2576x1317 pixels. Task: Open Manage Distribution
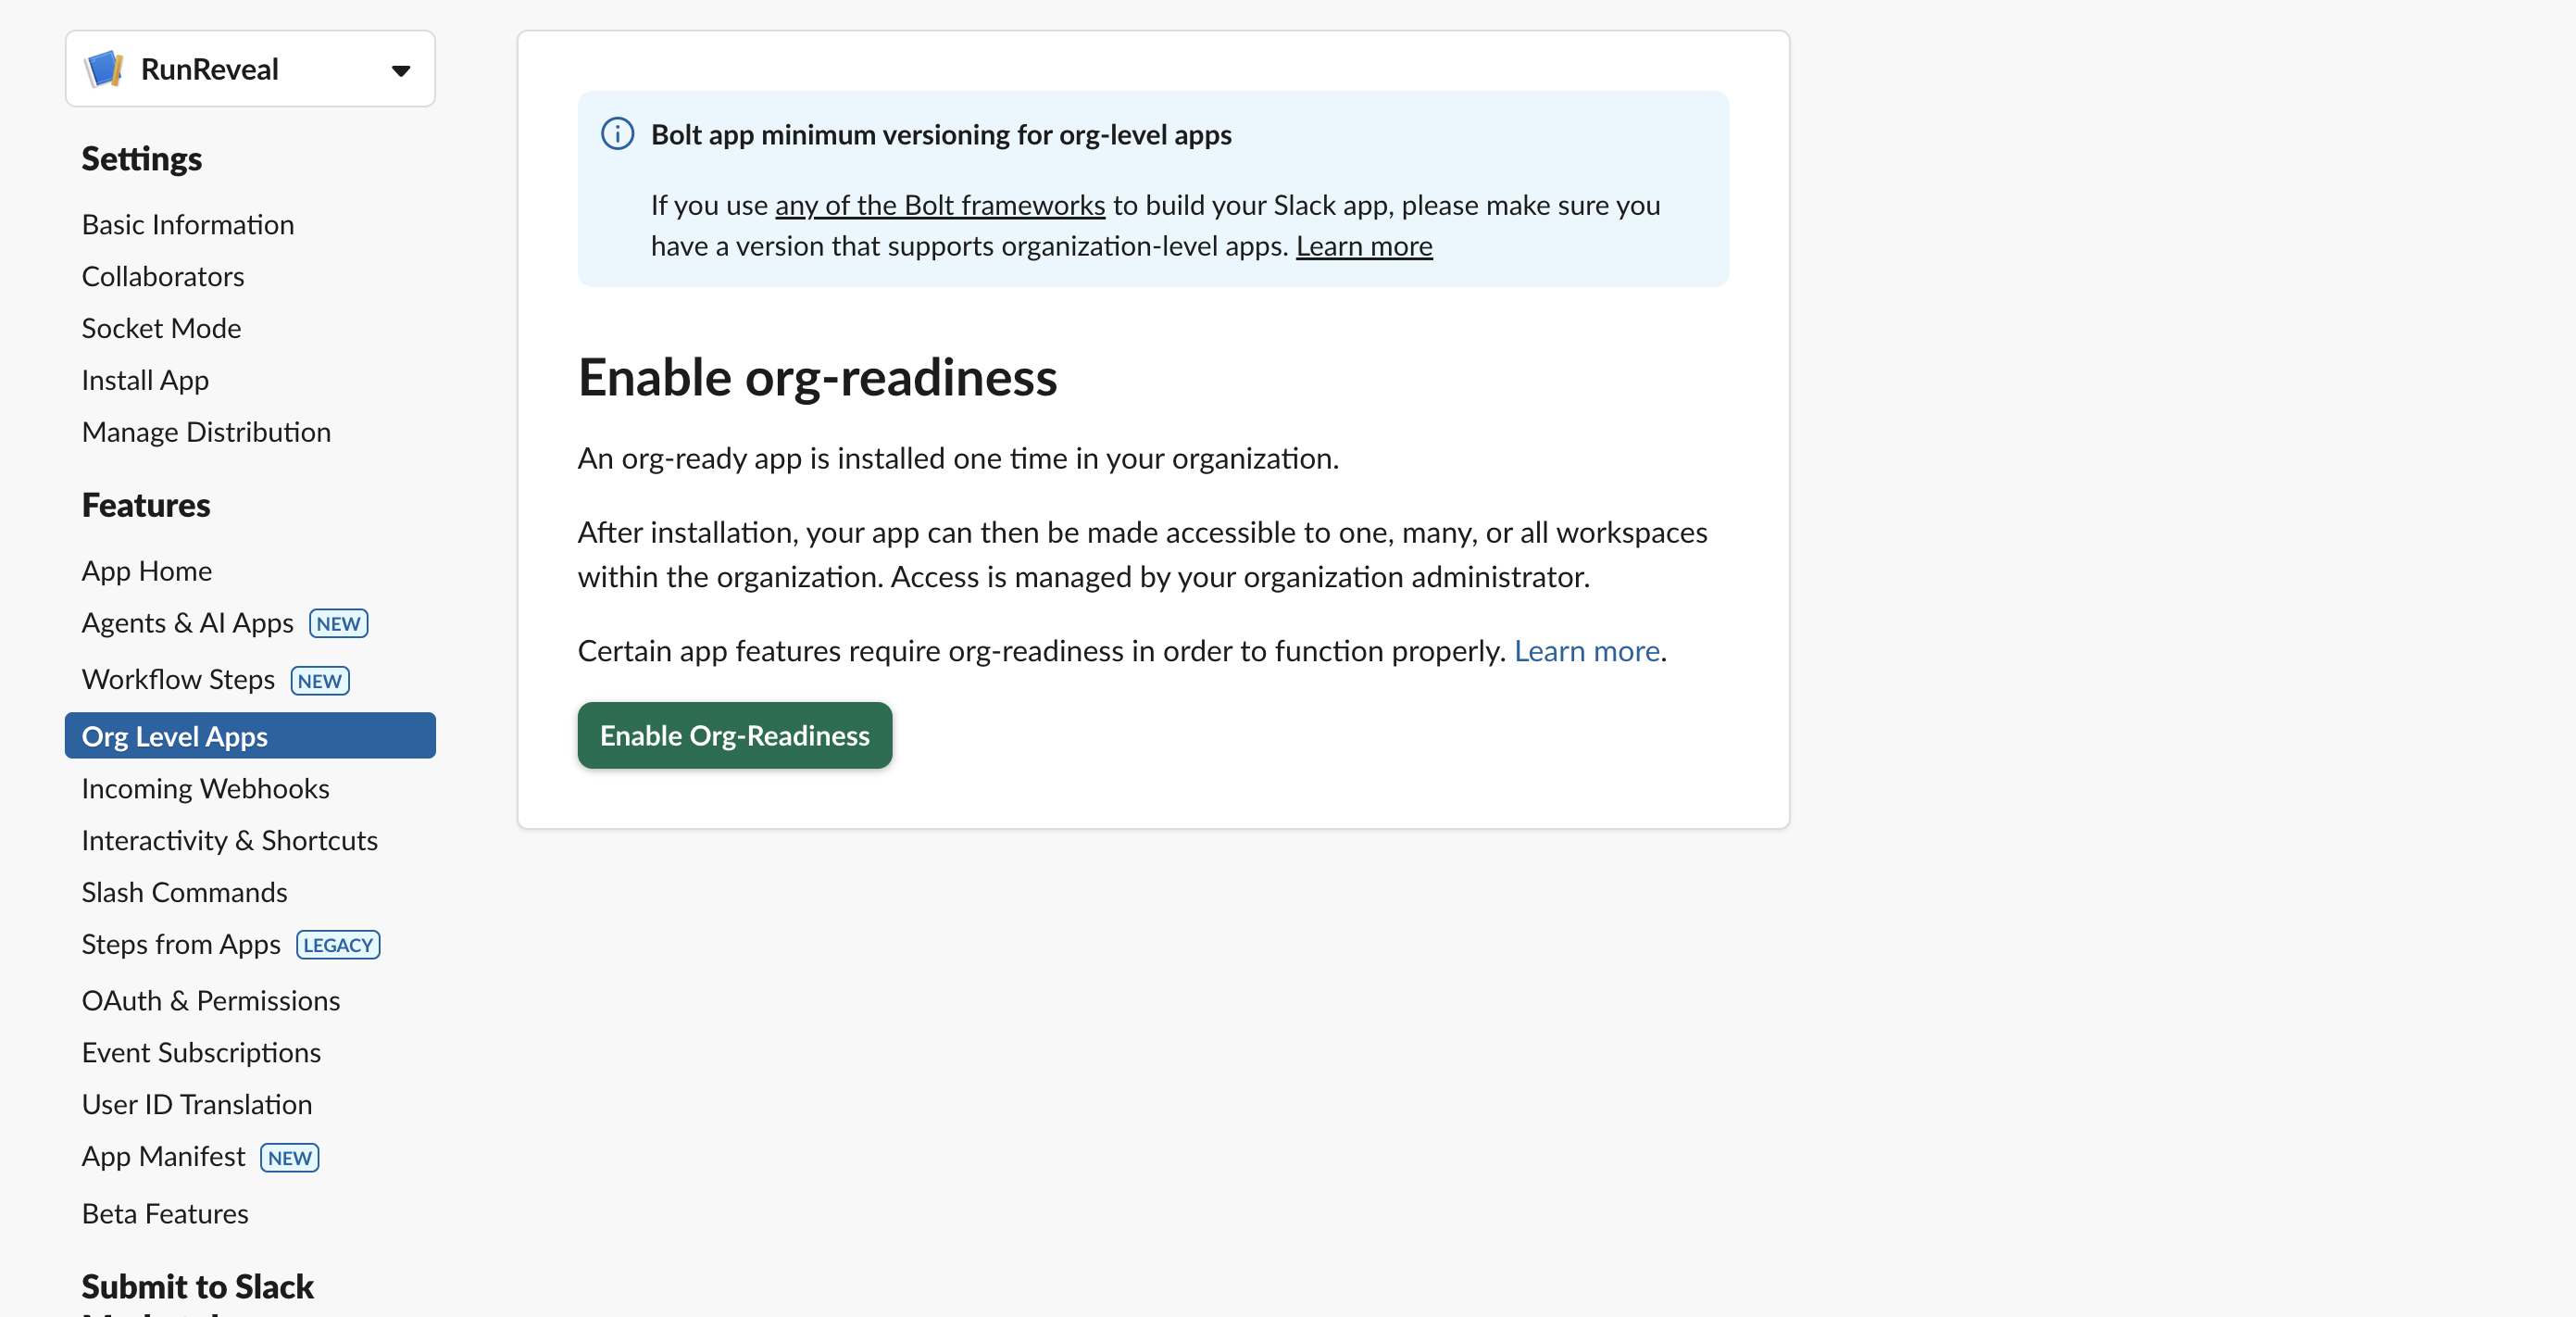(x=206, y=431)
